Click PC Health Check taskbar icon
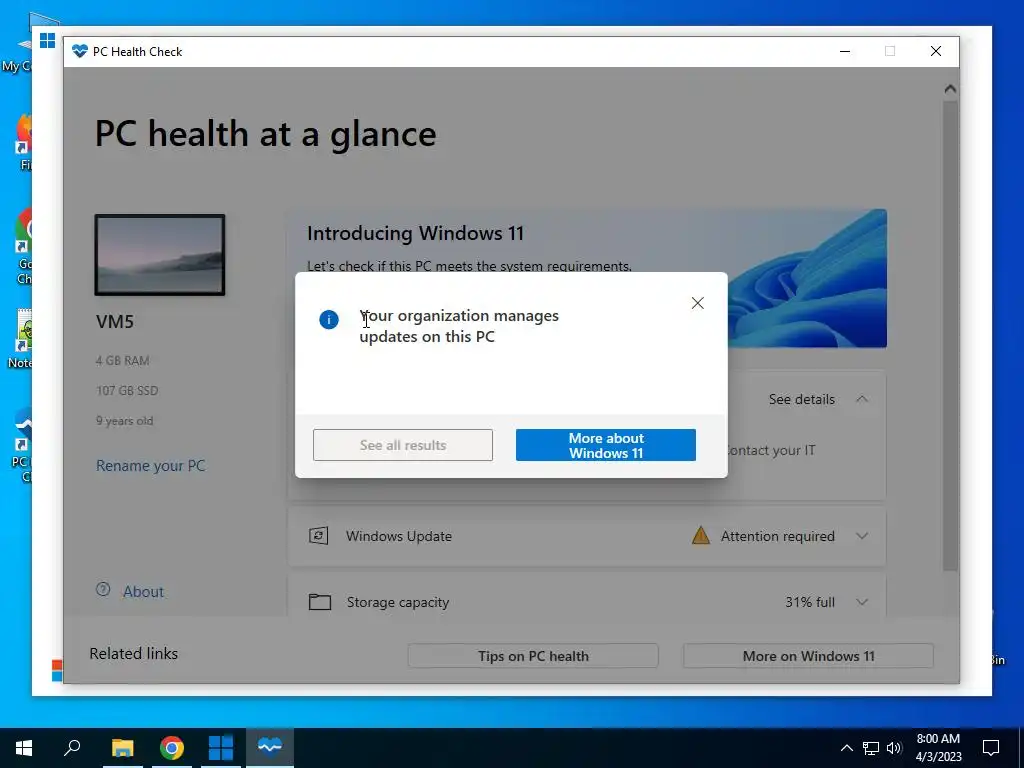 pos(270,748)
